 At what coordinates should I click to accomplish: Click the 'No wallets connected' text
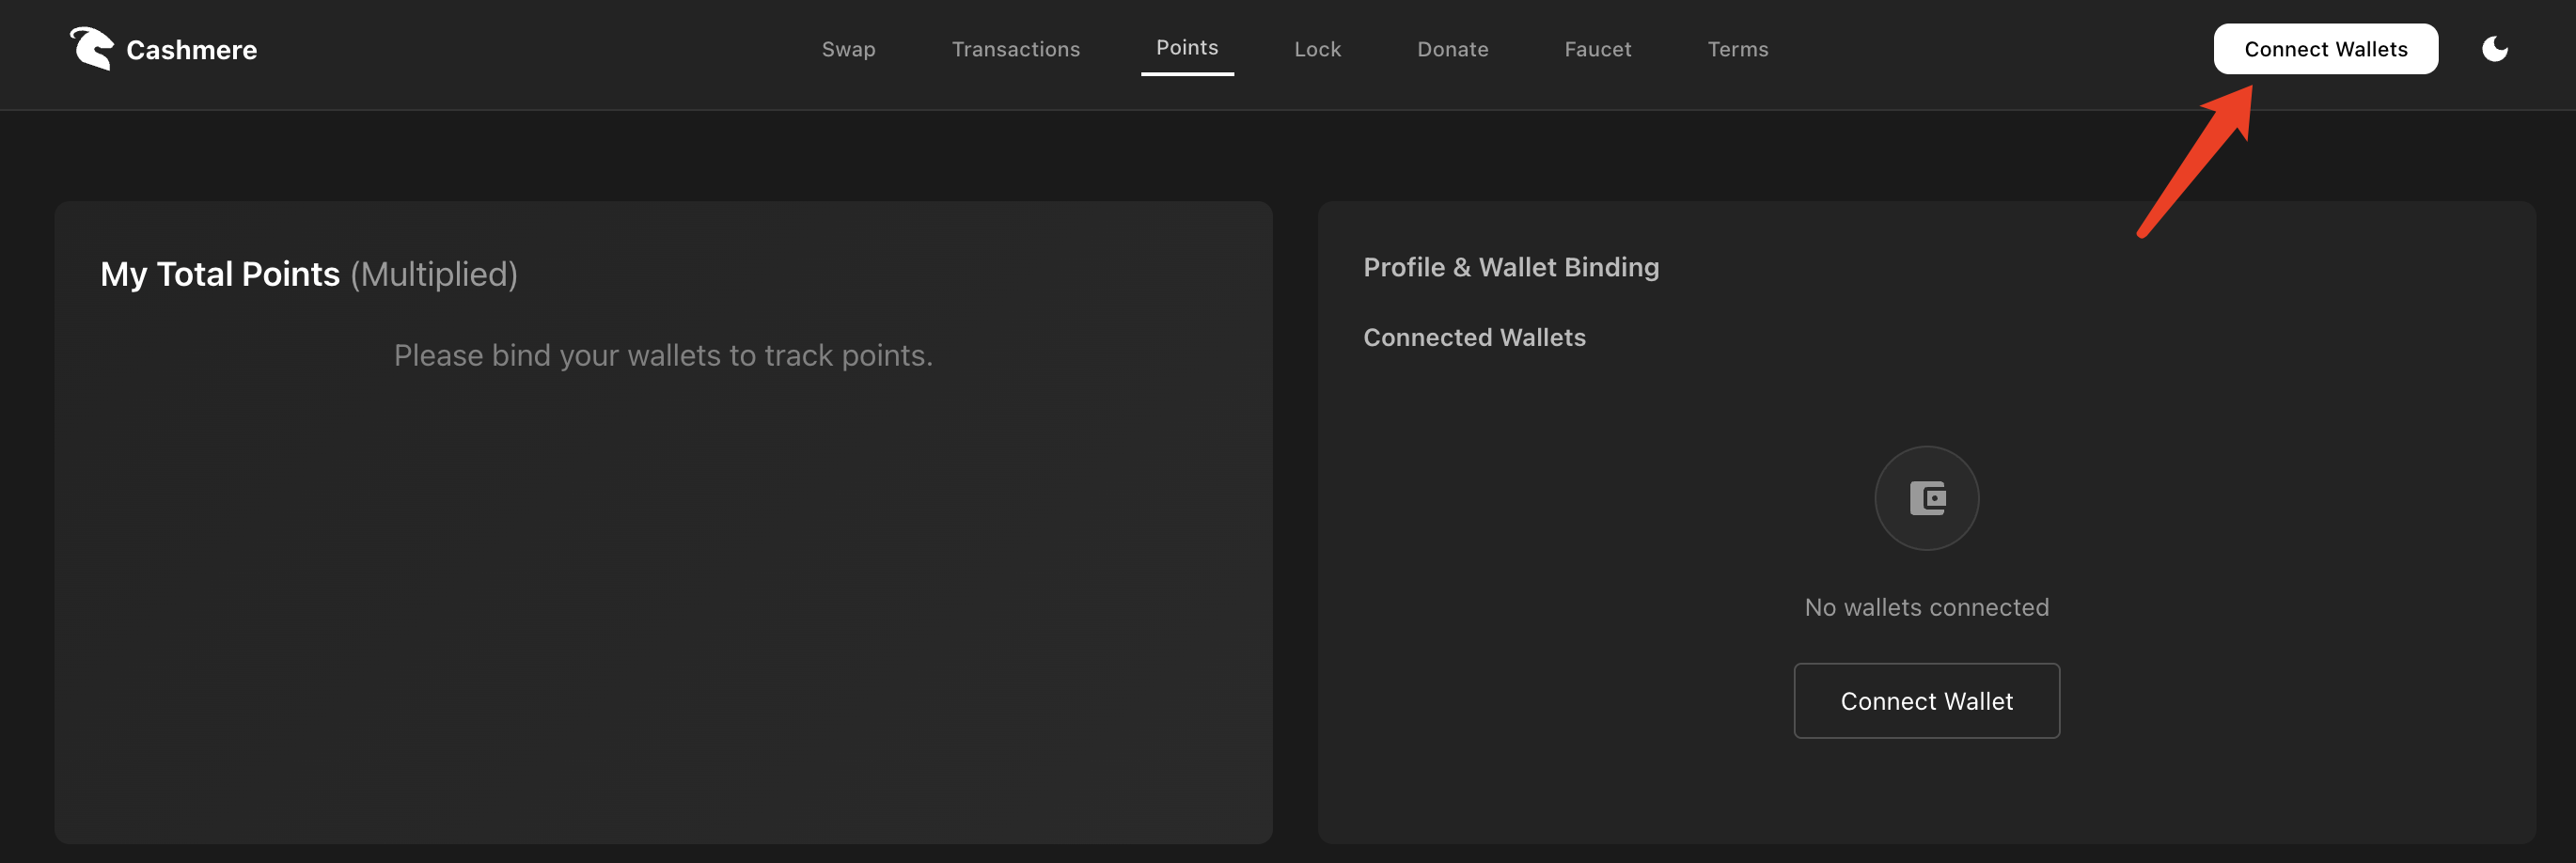tap(1926, 607)
